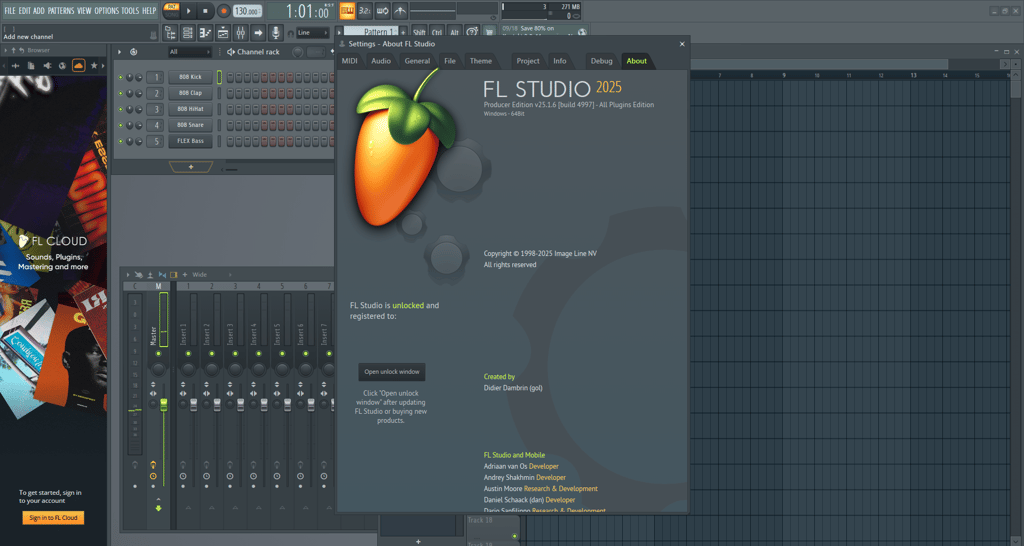This screenshot has width=1024, height=546.
Task: Select the FL Cloud browser tab icon
Action: click(78, 65)
